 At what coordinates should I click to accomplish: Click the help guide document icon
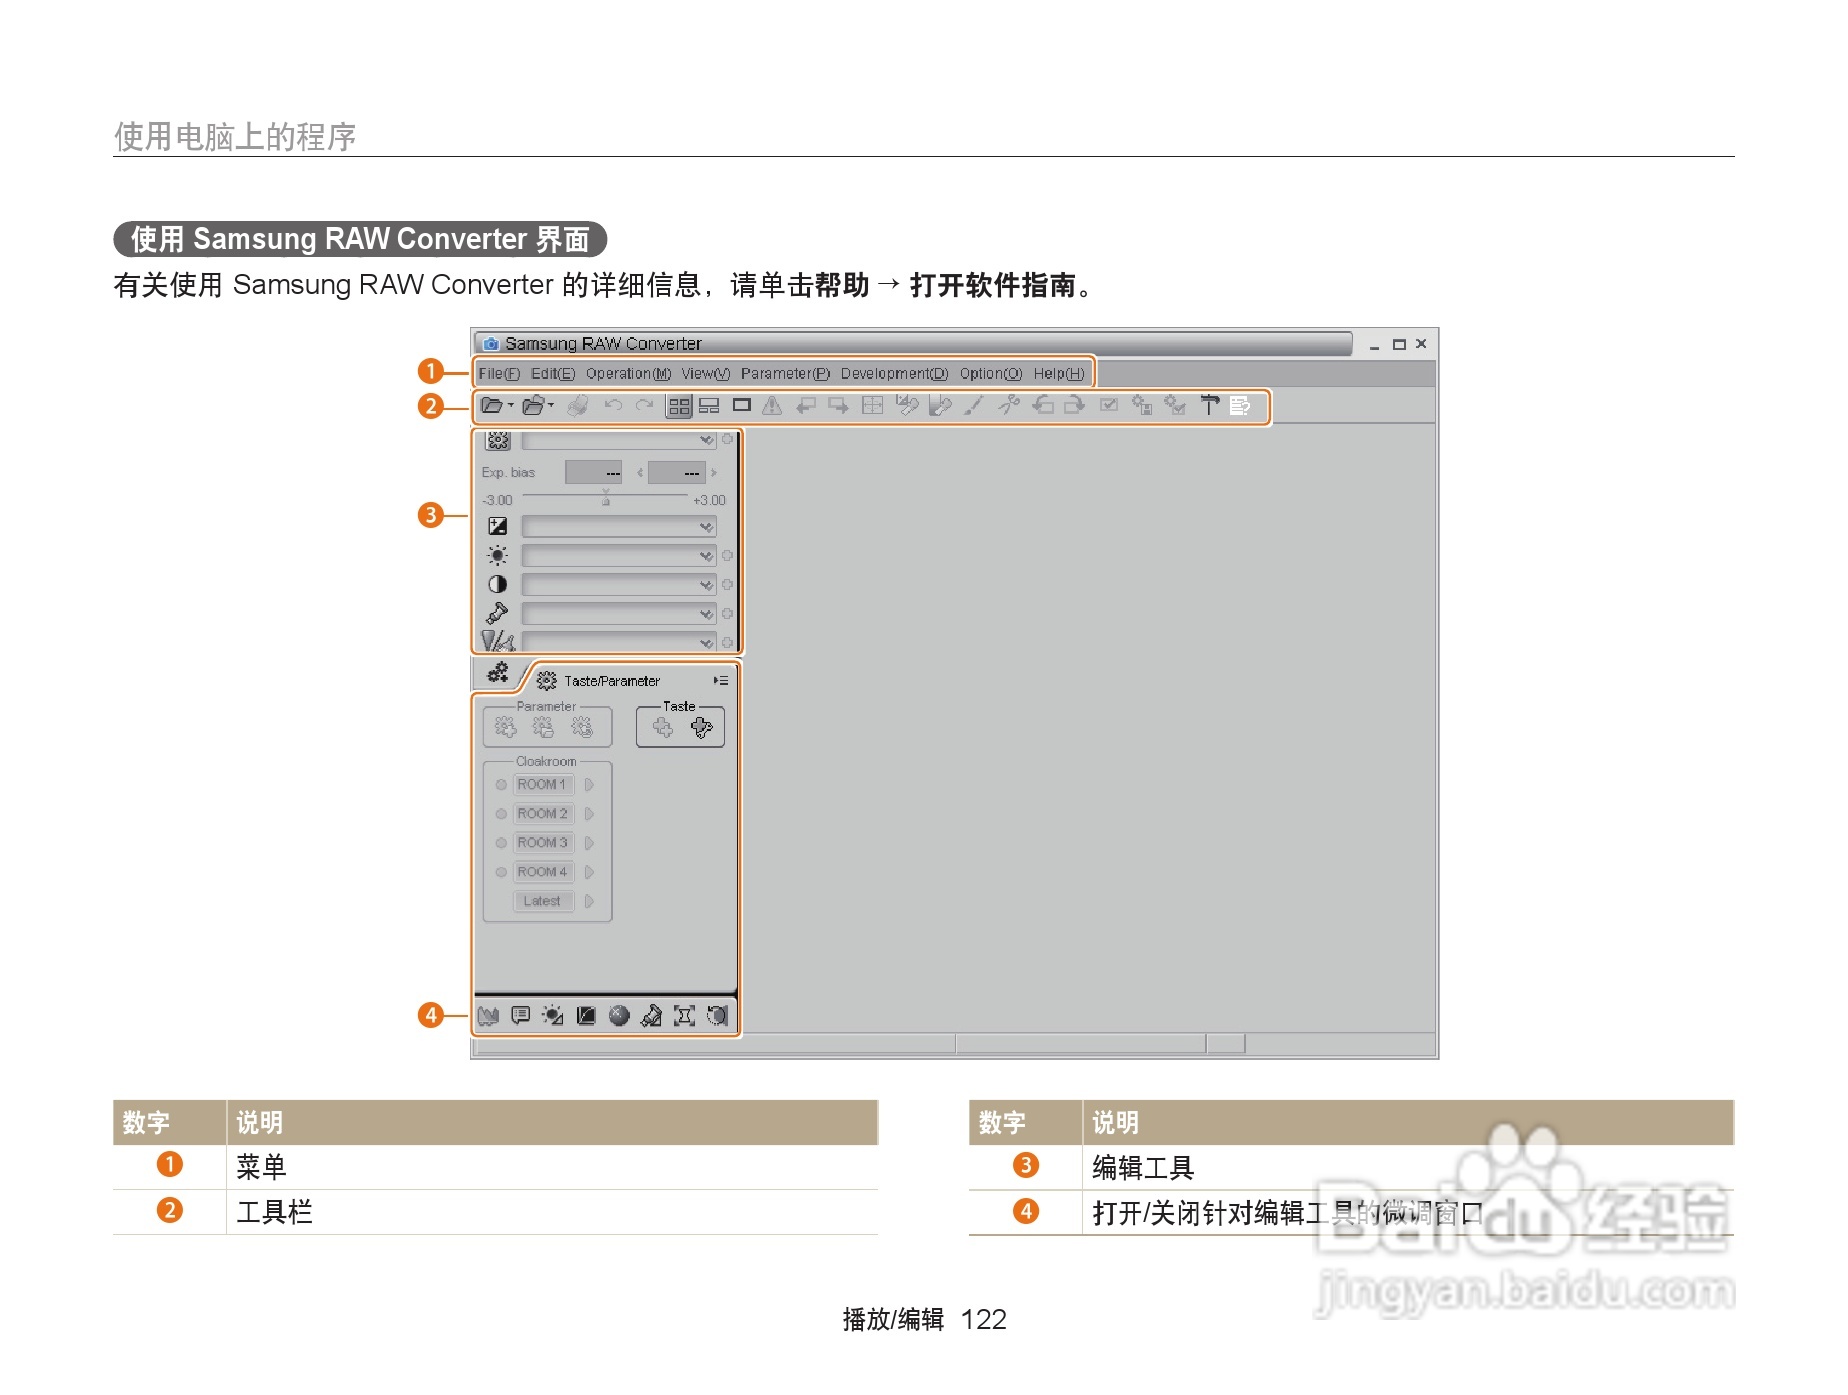tap(1241, 406)
